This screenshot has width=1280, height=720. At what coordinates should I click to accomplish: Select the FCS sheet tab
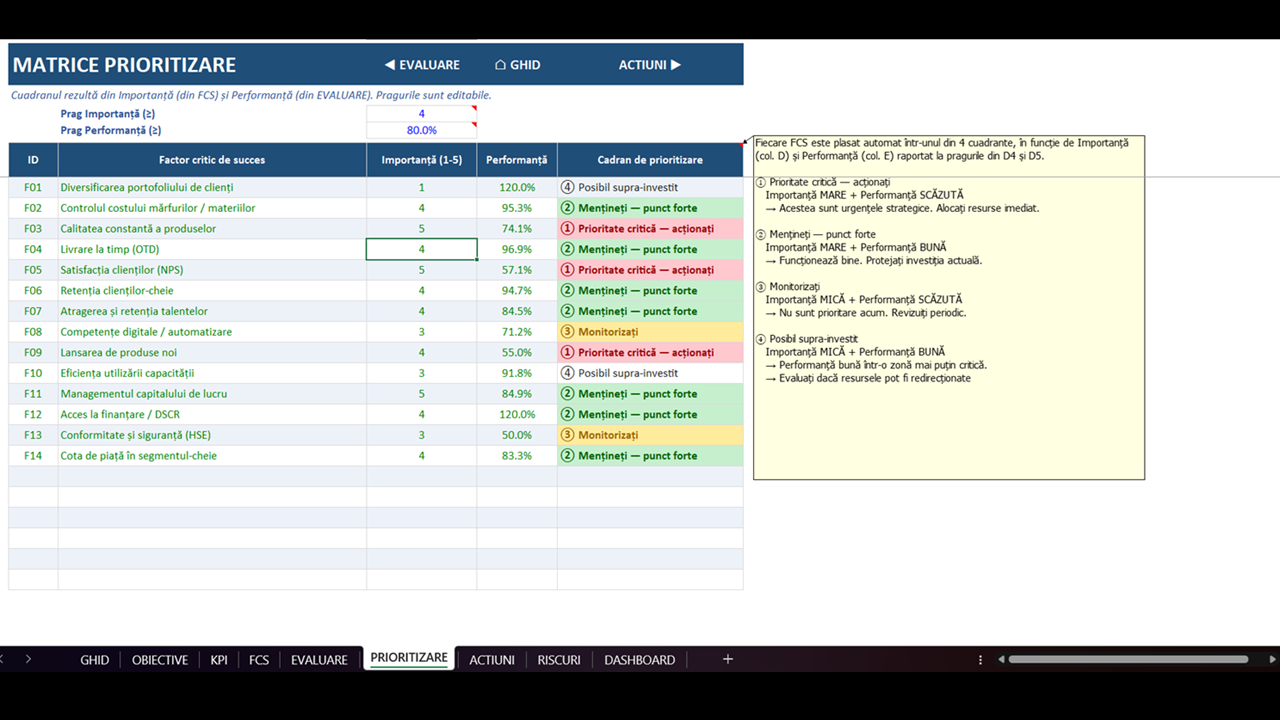coord(259,660)
